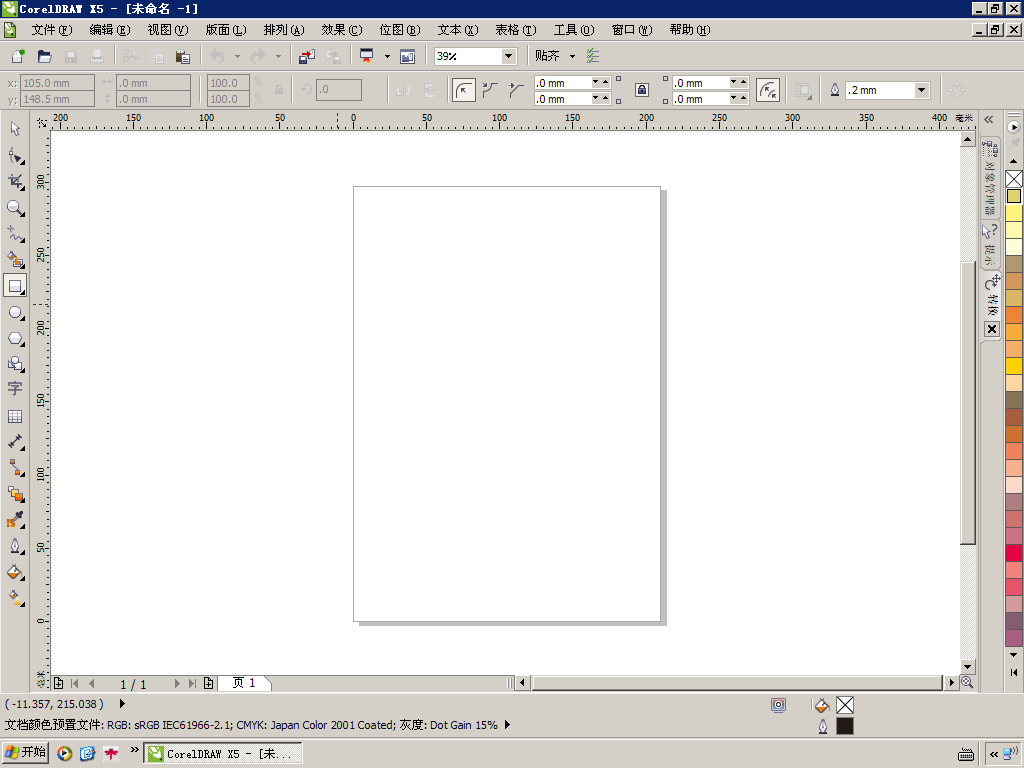Click the horizontal scrollbar track
This screenshot has width=1024, height=768.
(737, 683)
